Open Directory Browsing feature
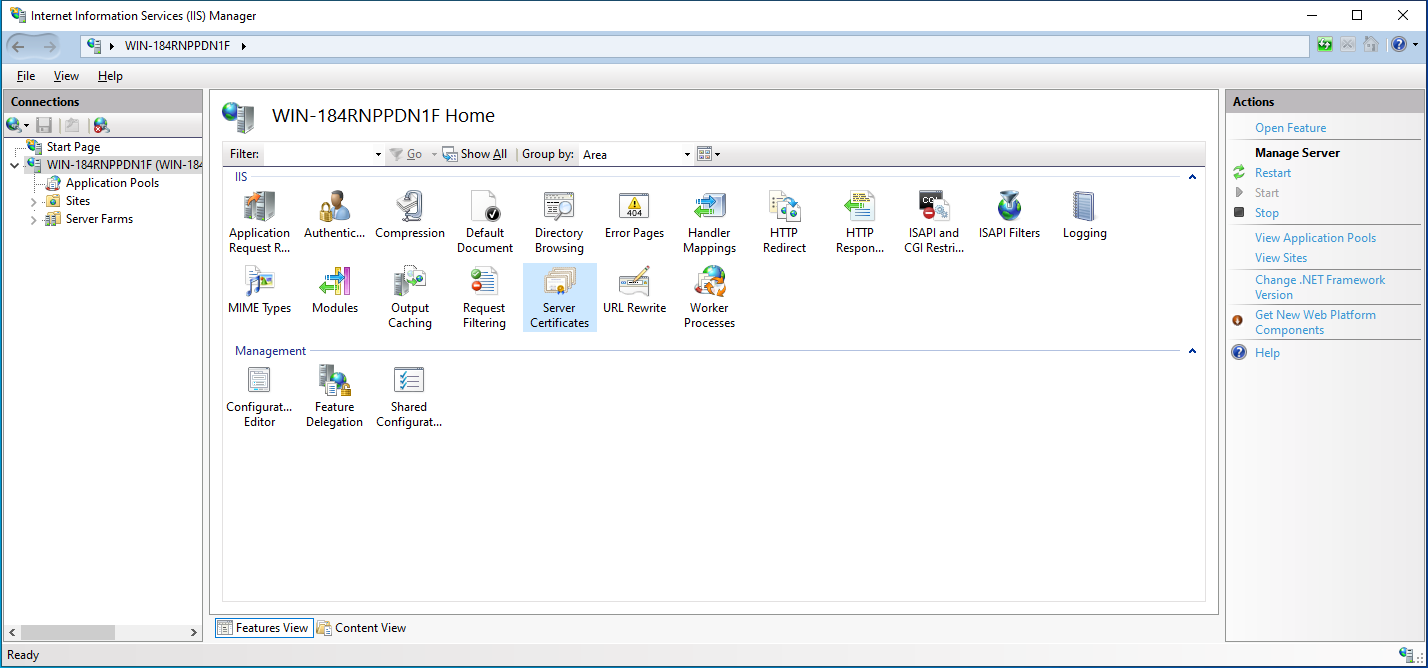Image resolution: width=1428 pixels, height=668 pixels. (559, 222)
